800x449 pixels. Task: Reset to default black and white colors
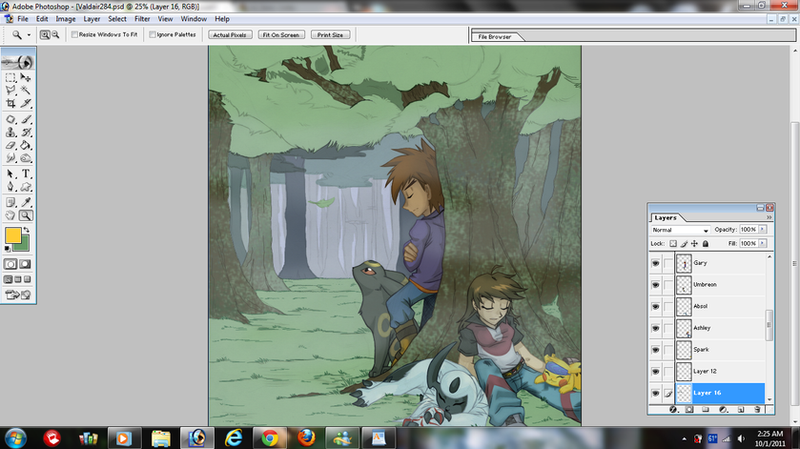click(7, 248)
